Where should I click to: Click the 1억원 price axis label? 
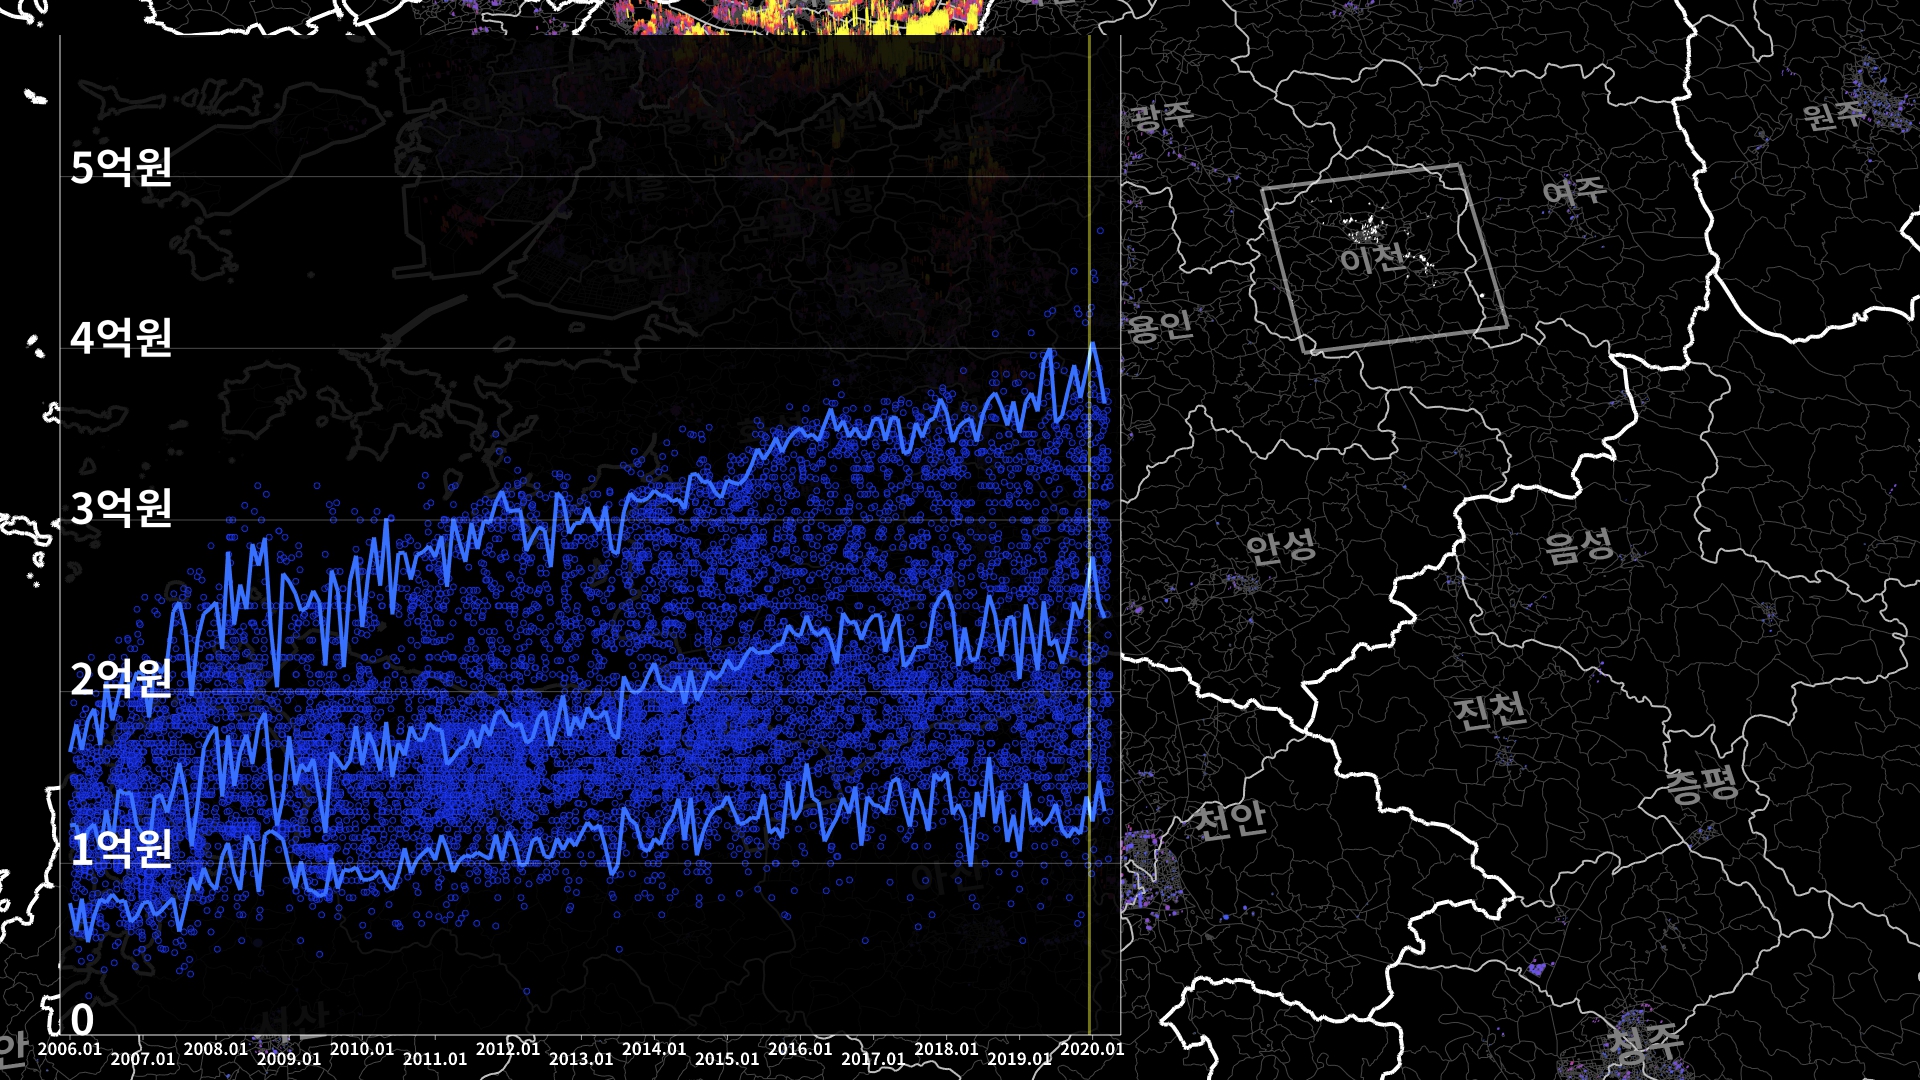(x=121, y=848)
